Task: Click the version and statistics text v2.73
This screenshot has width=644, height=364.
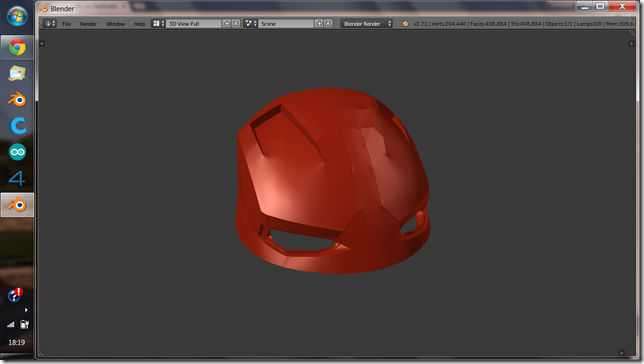Action: [x=524, y=24]
